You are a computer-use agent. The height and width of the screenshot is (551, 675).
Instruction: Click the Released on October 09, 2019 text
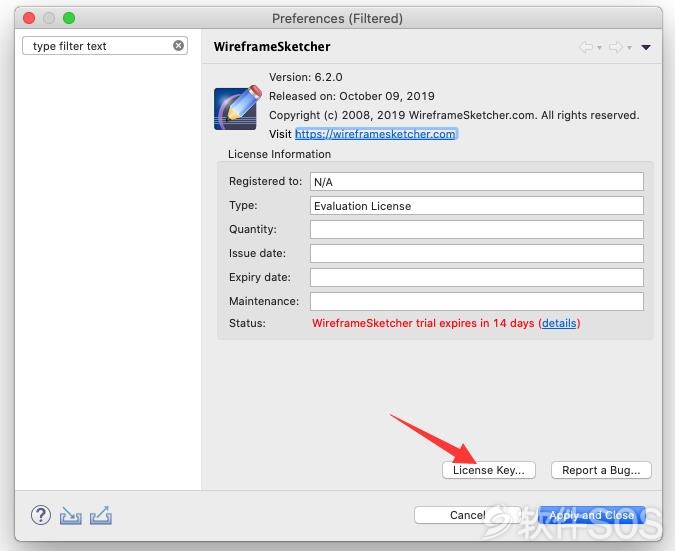(352, 96)
